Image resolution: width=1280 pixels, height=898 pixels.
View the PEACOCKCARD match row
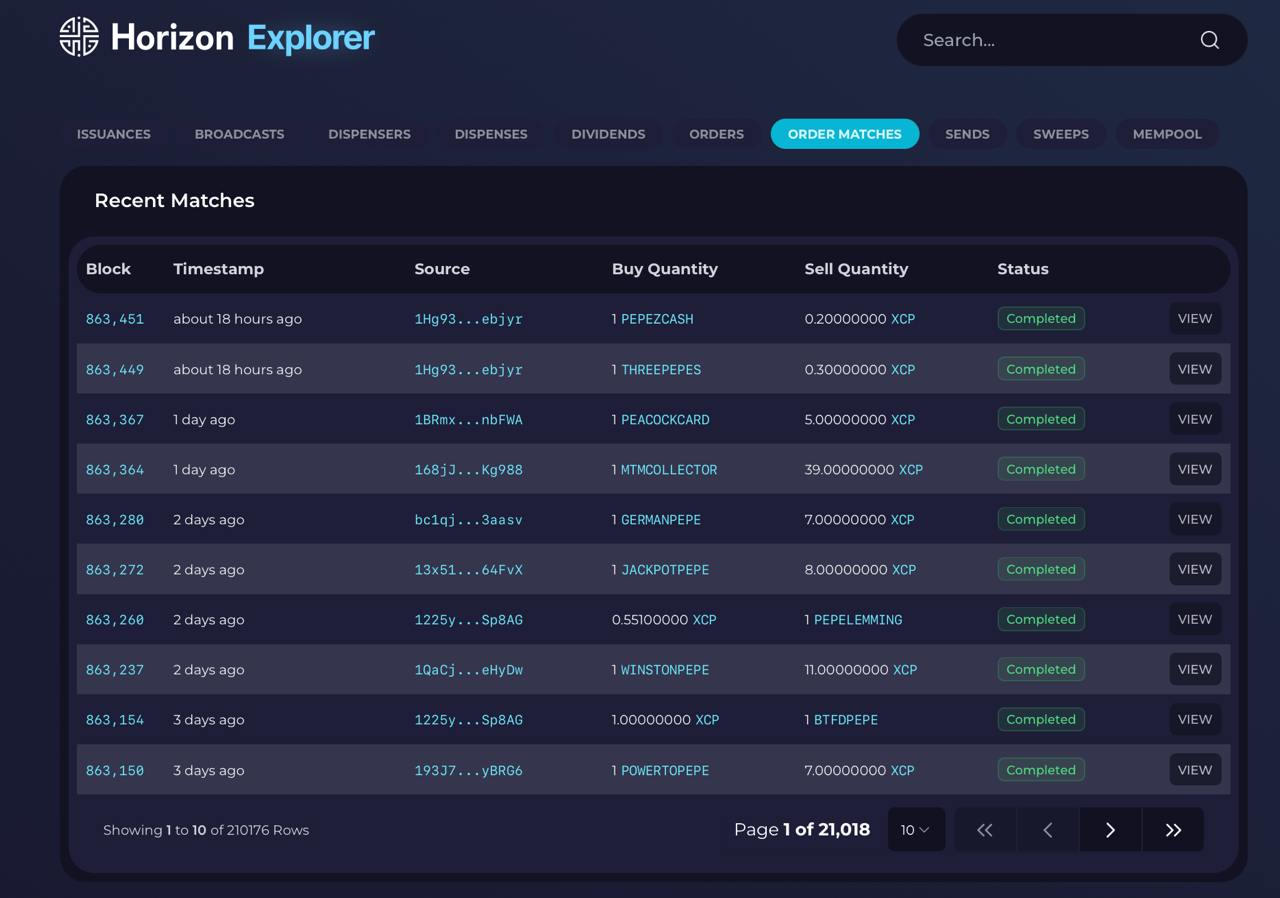tap(1195, 419)
